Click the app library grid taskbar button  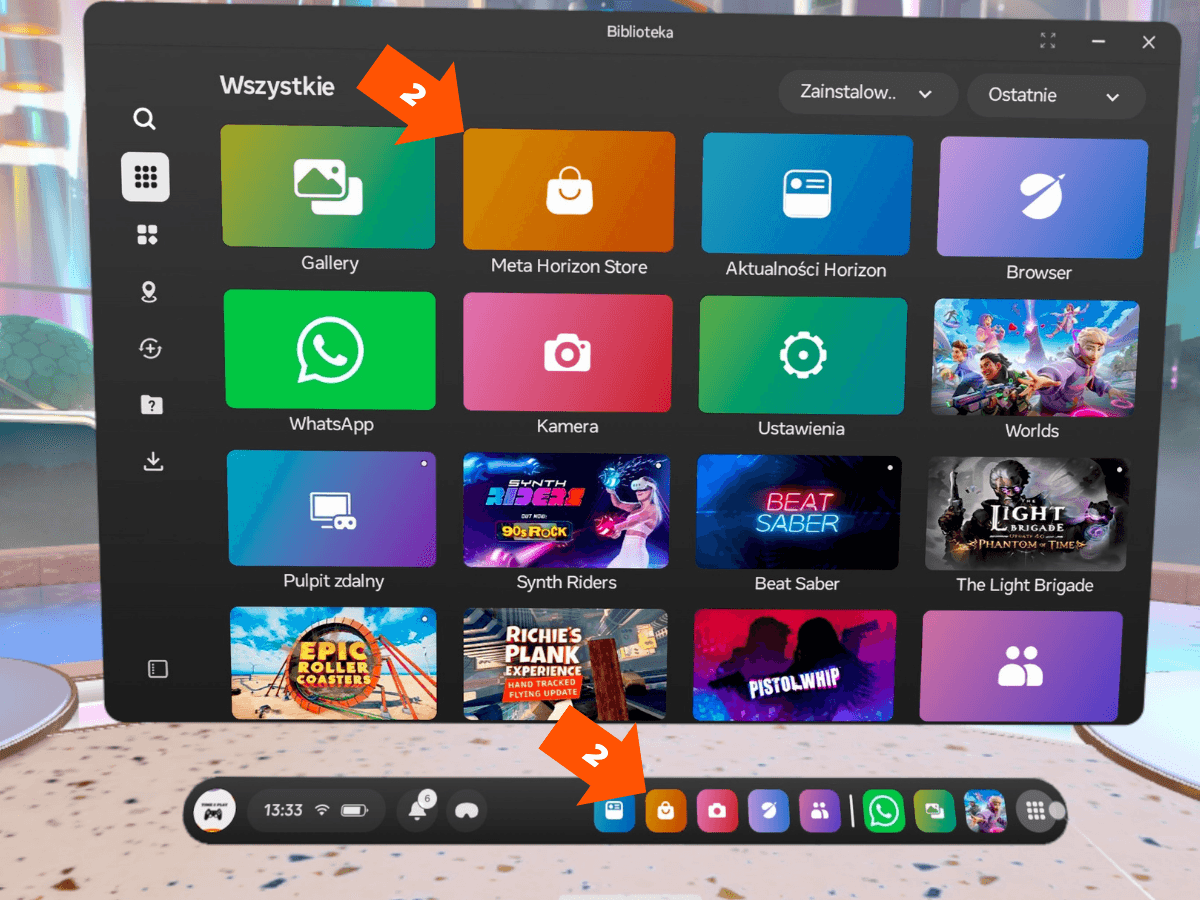(x=1037, y=812)
